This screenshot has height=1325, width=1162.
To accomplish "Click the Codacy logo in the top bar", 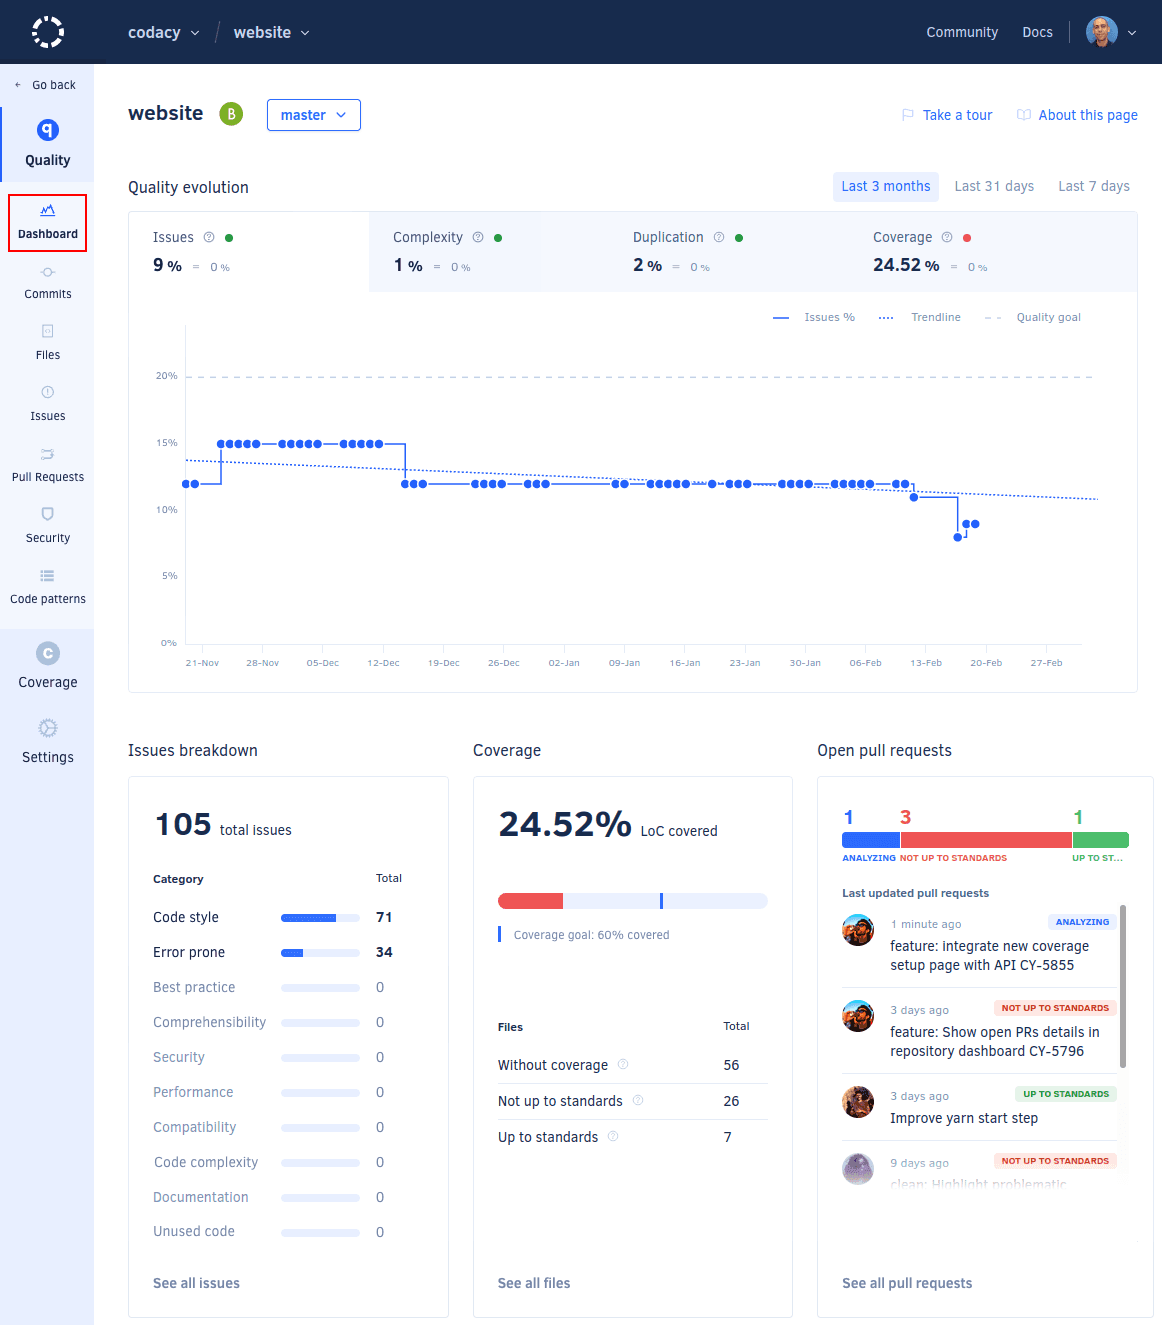I will [47, 31].
